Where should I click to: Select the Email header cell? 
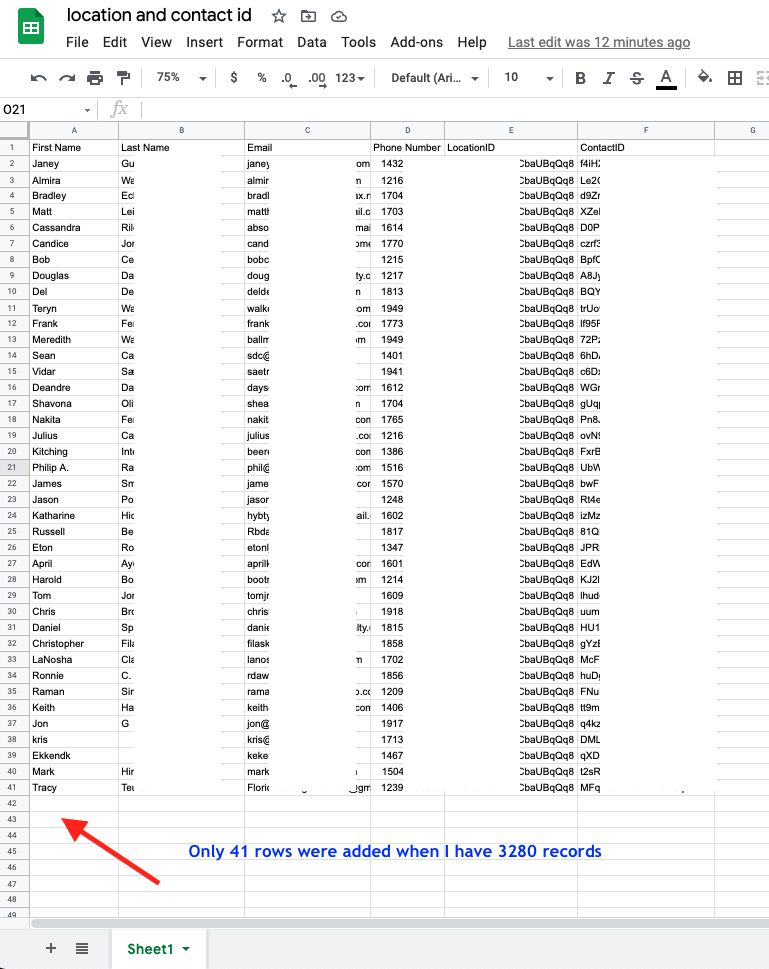pyautogui.click(x=308, y=148)
